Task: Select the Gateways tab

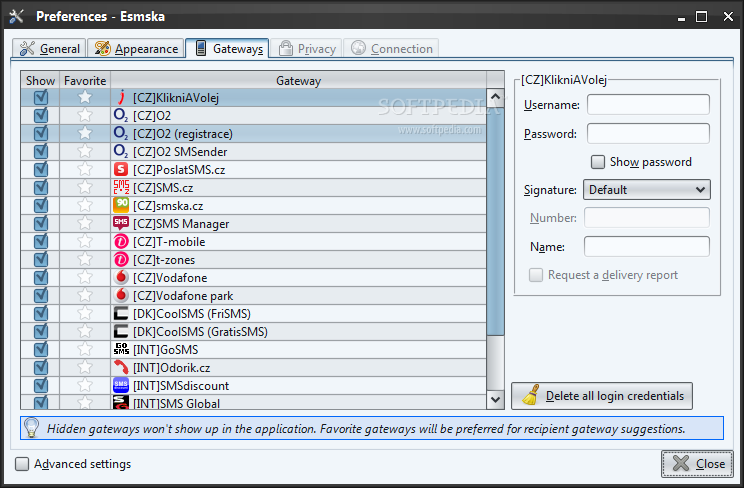Action: [227, 48]
